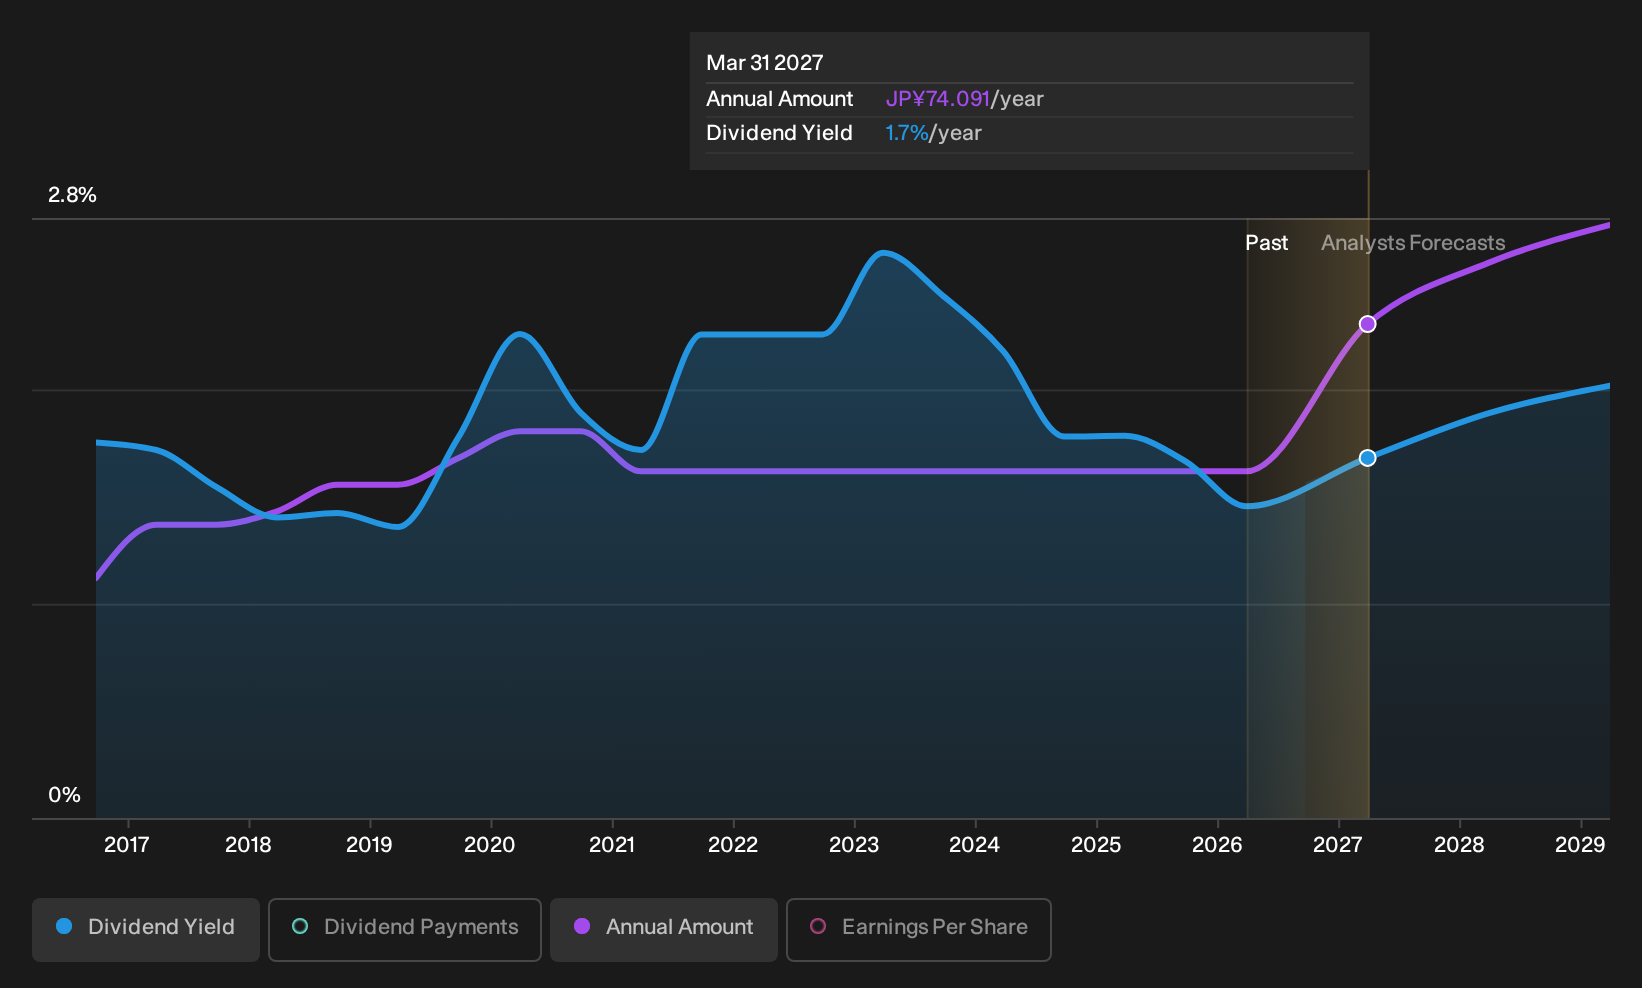Toggle the Dividend Yield series

tap(146, 929)
